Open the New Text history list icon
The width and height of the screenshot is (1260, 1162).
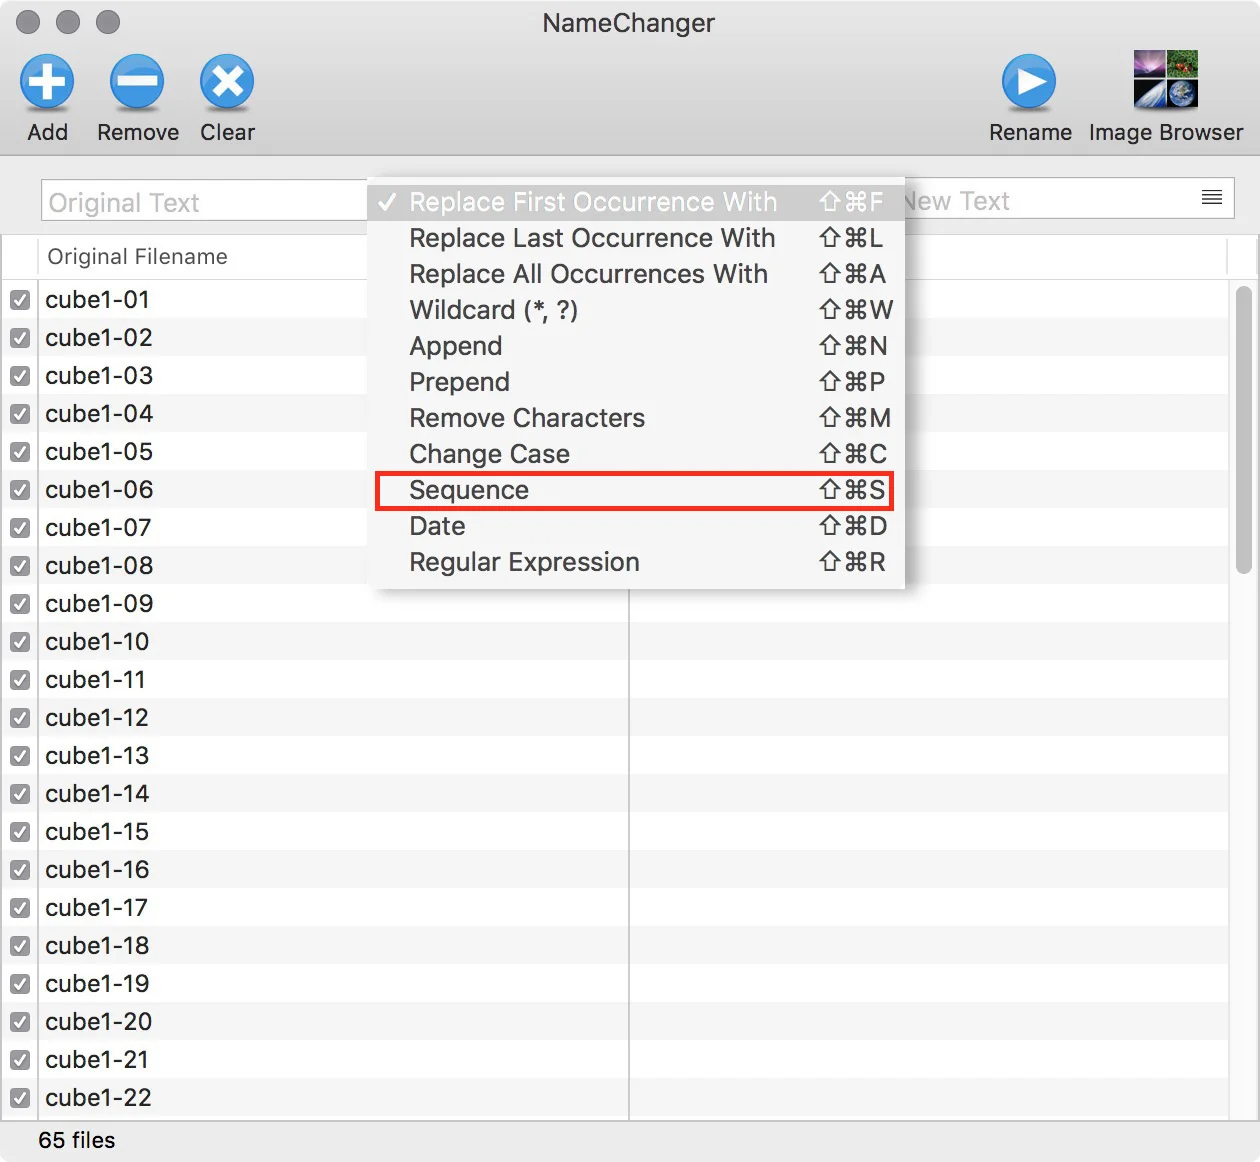click(x=1212, y=198)
